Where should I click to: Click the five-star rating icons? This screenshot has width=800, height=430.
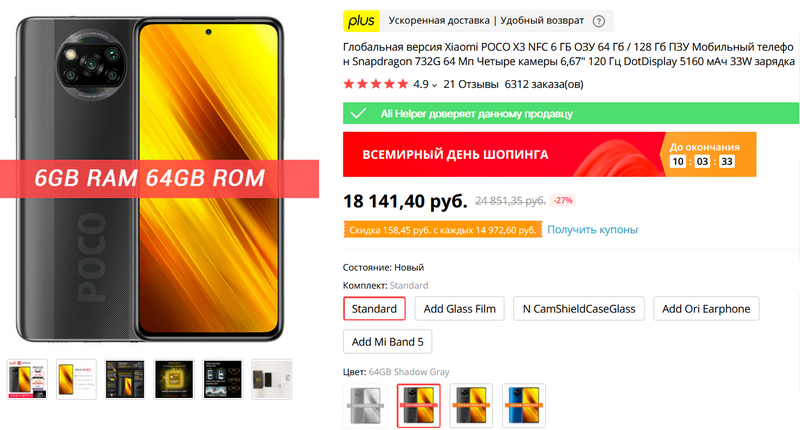coord(376,84)
